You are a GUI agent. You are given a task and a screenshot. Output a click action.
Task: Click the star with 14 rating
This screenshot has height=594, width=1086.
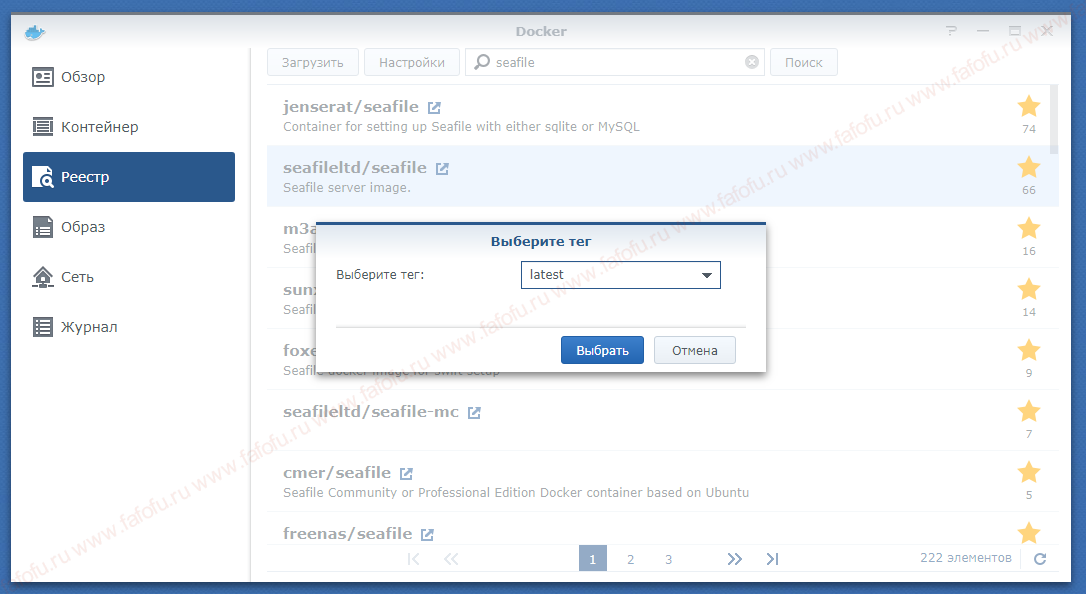coord(1029,289)
